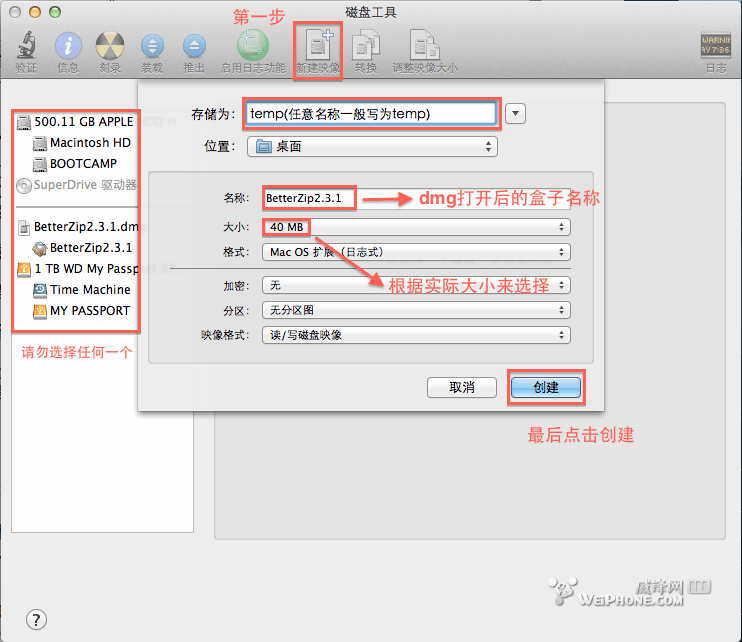
Task: Open the 信息 (Info) toolbar icon
Action: (x=68, y=47)
